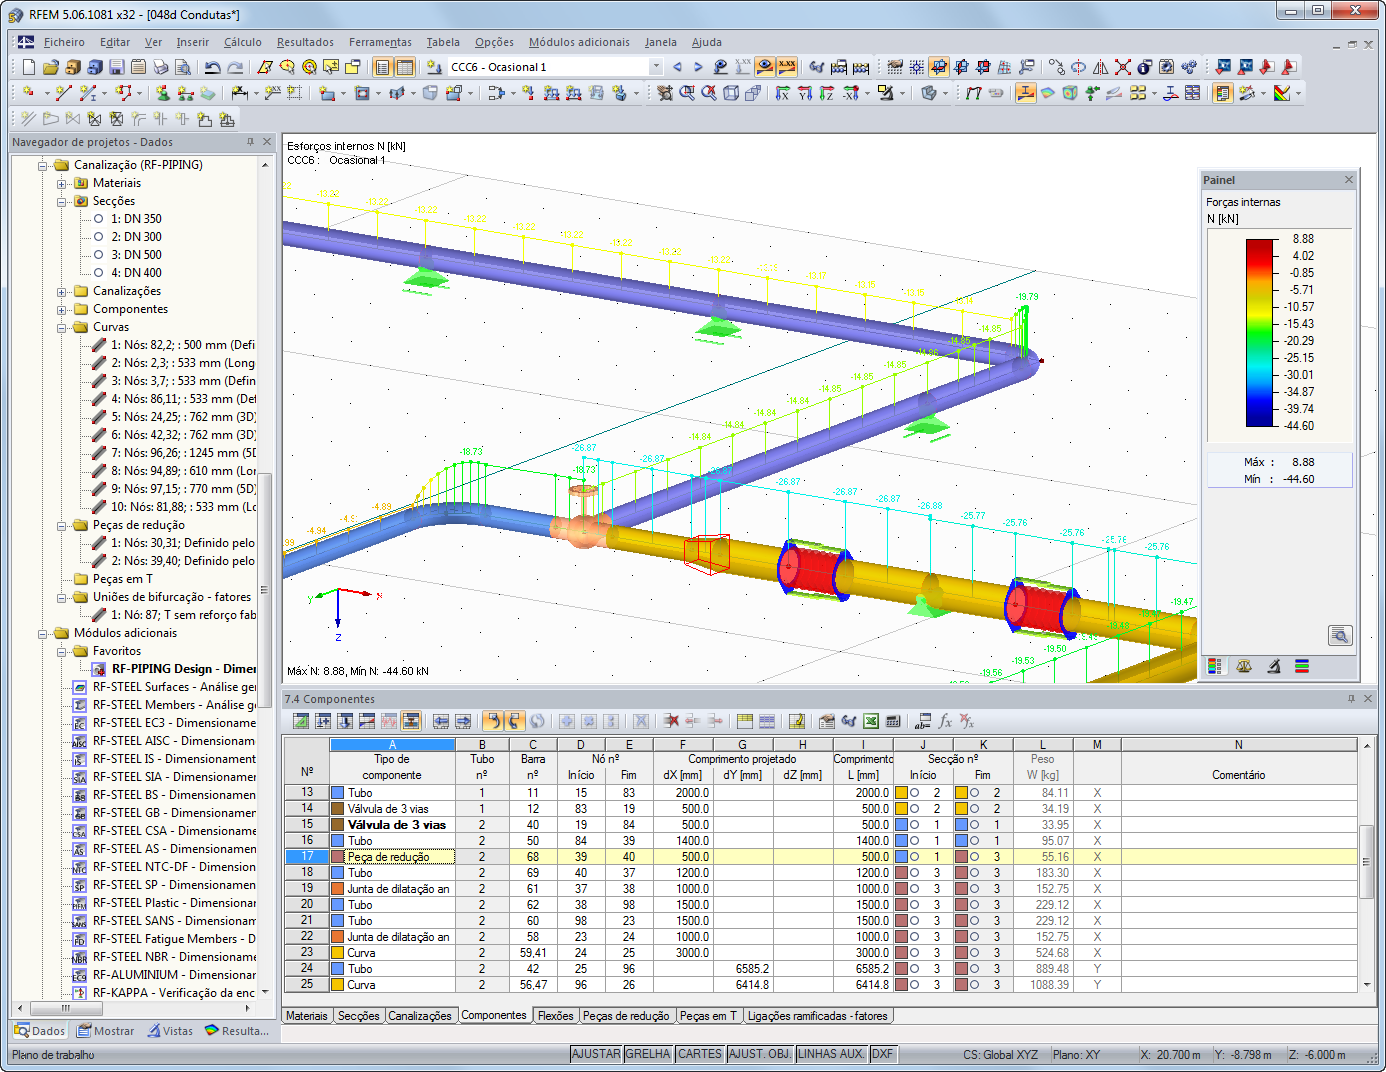This screenshot has width=1386, height=1072.
Task: Click color swatch of Válvula de 3 vias row 14
Action: point(337,809)
